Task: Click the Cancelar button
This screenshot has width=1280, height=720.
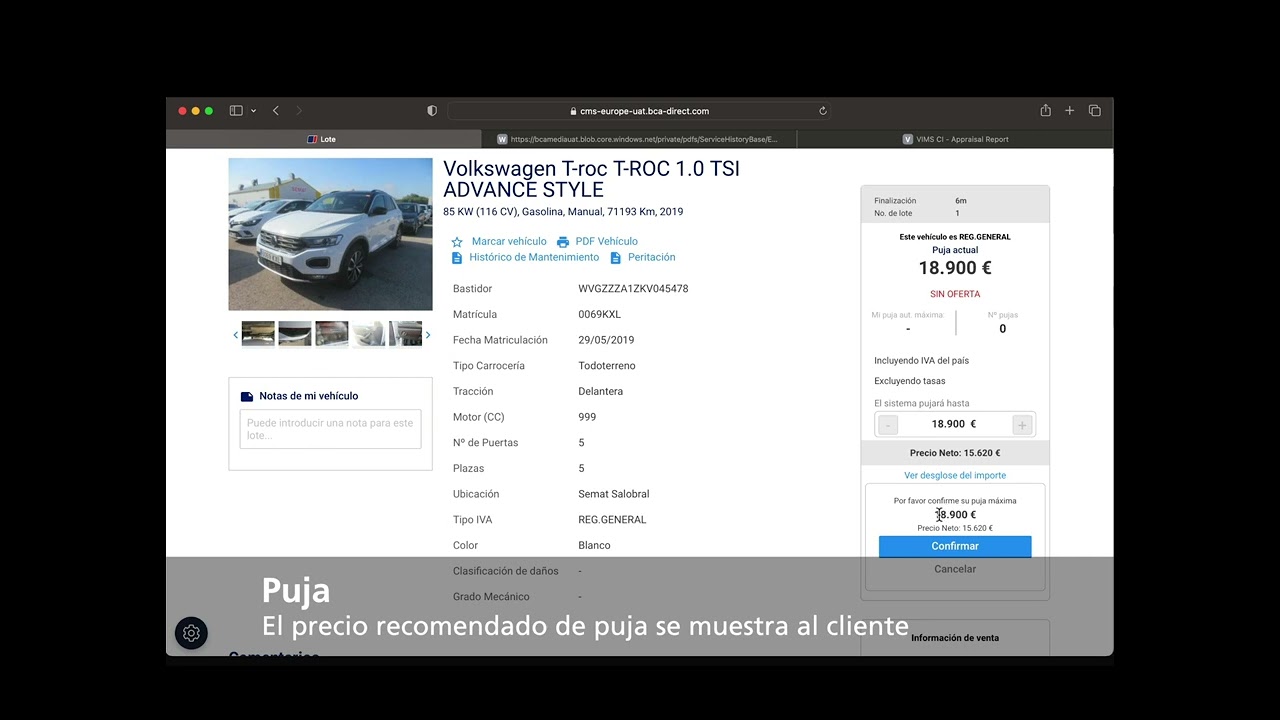Action: [x=955, y=569]
